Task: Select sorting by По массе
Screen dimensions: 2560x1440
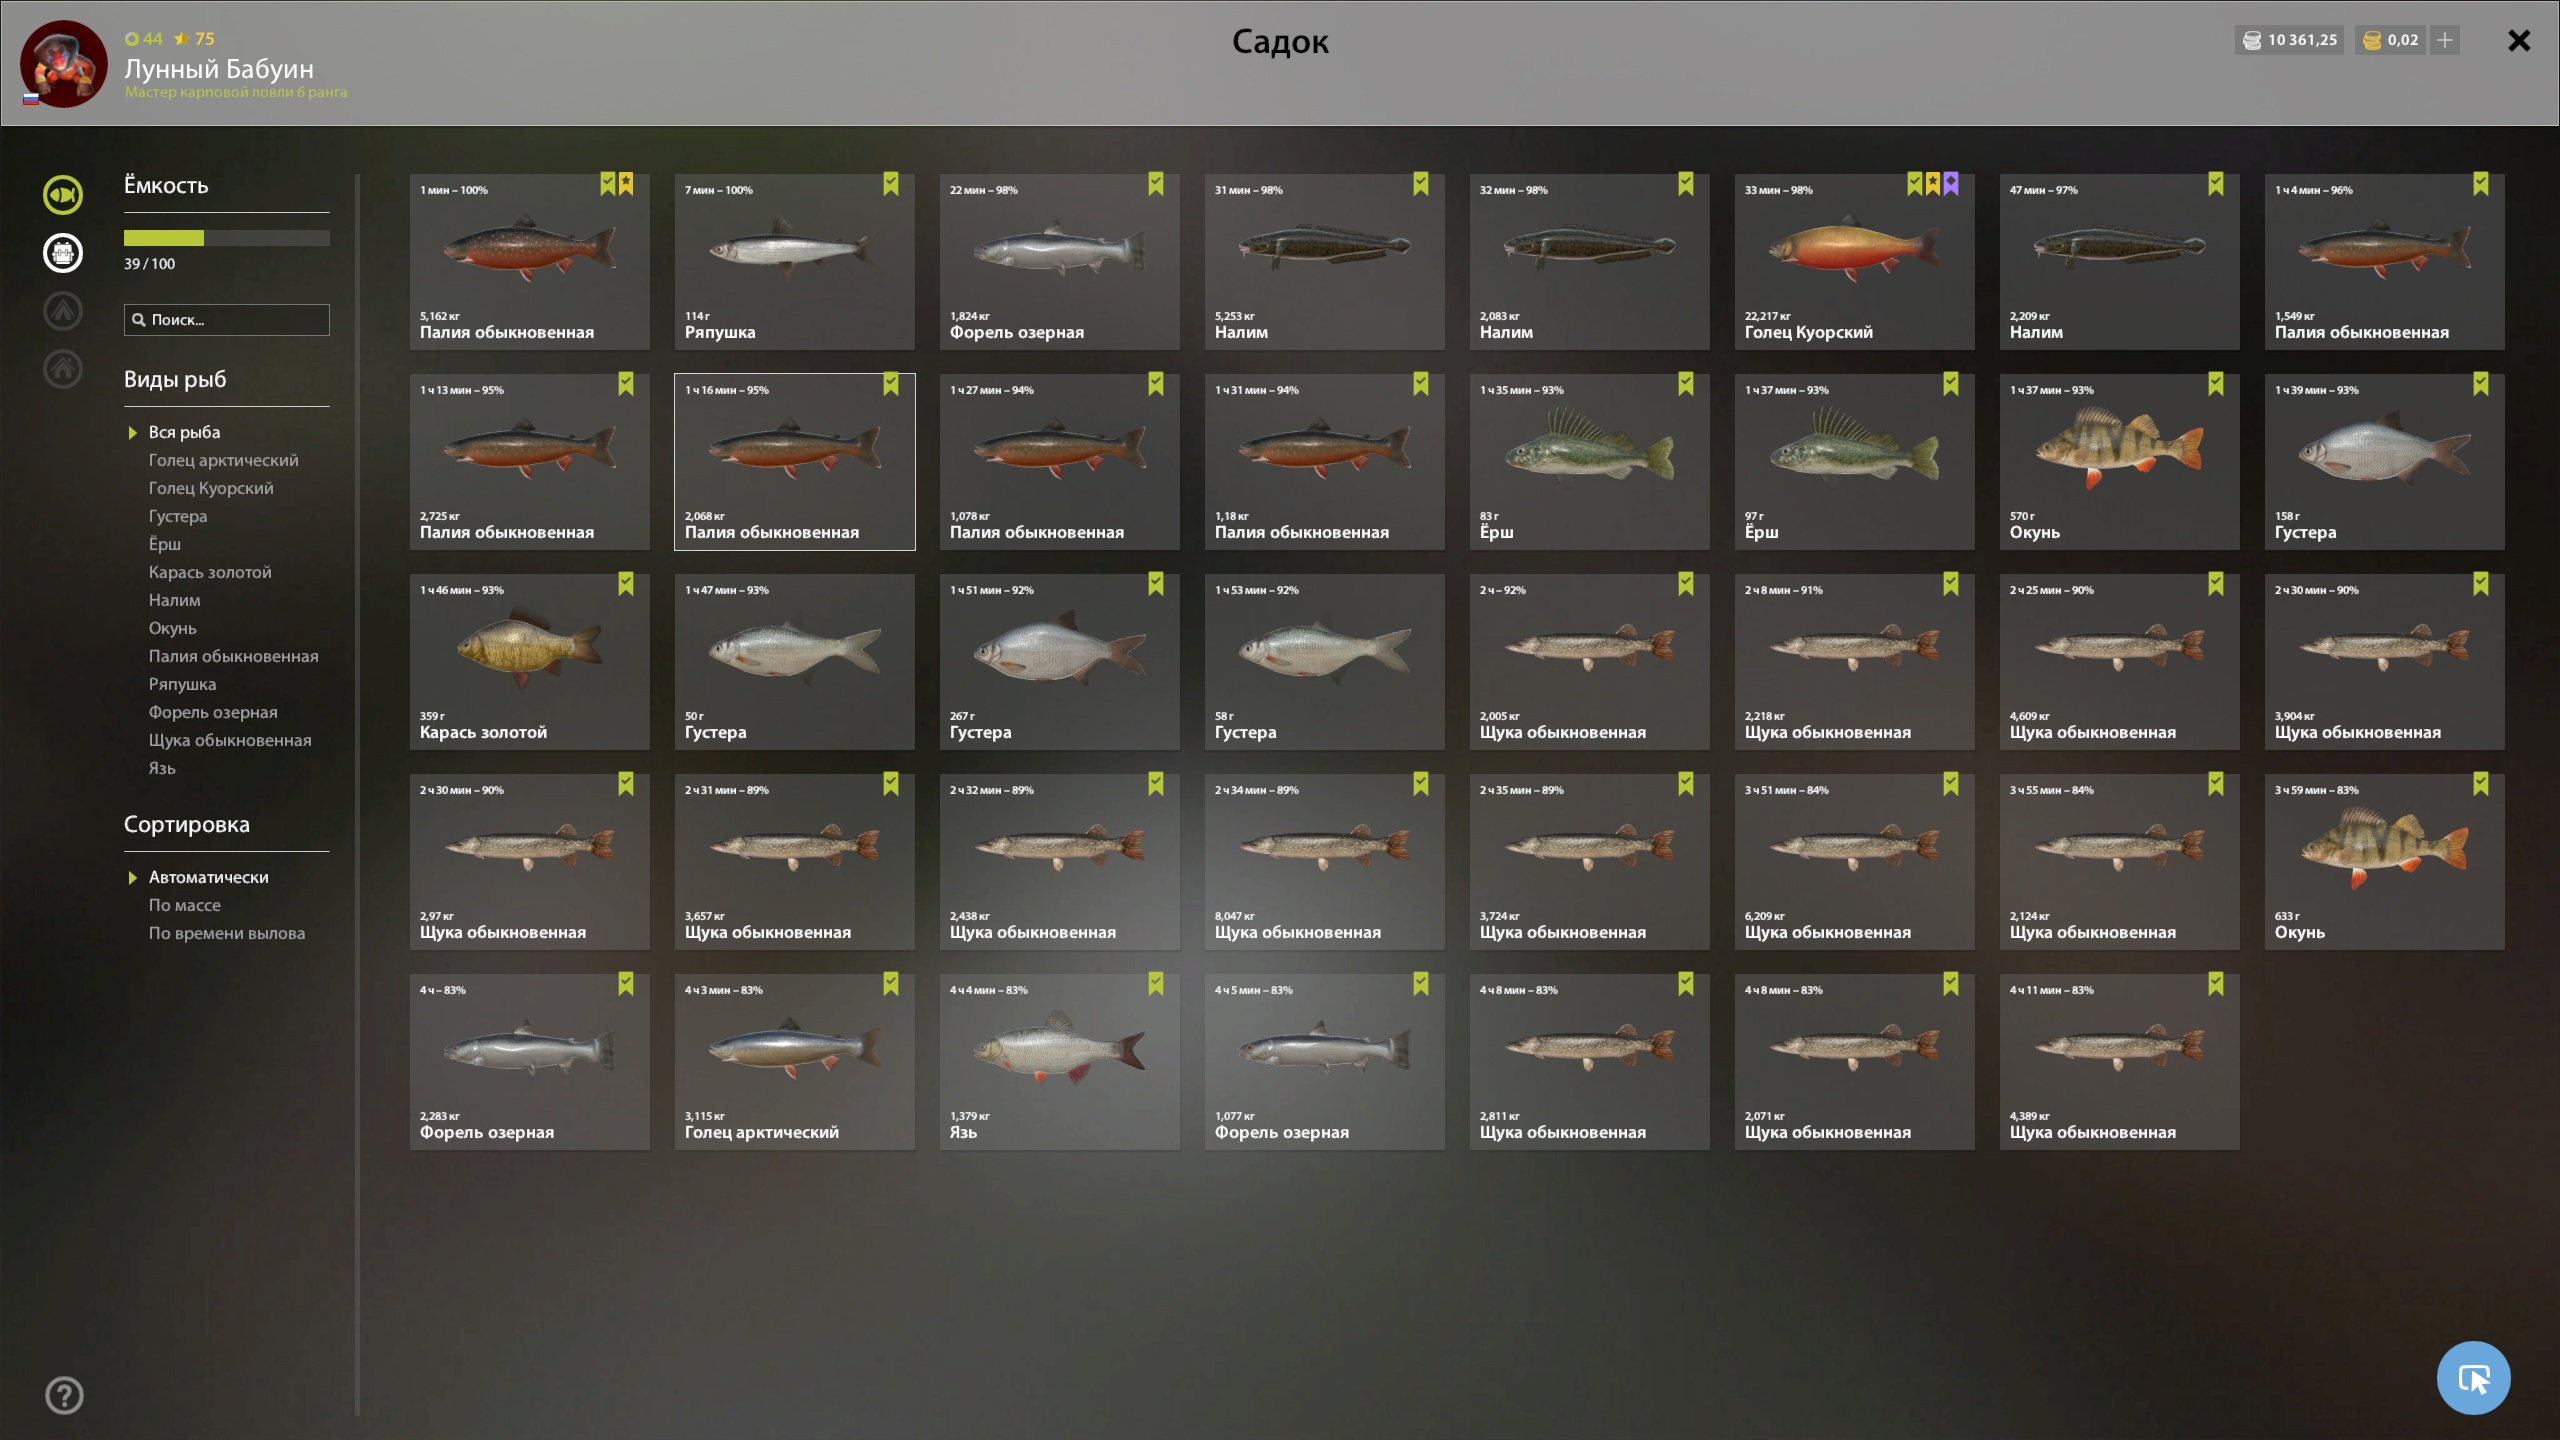Action: point(185,905)
